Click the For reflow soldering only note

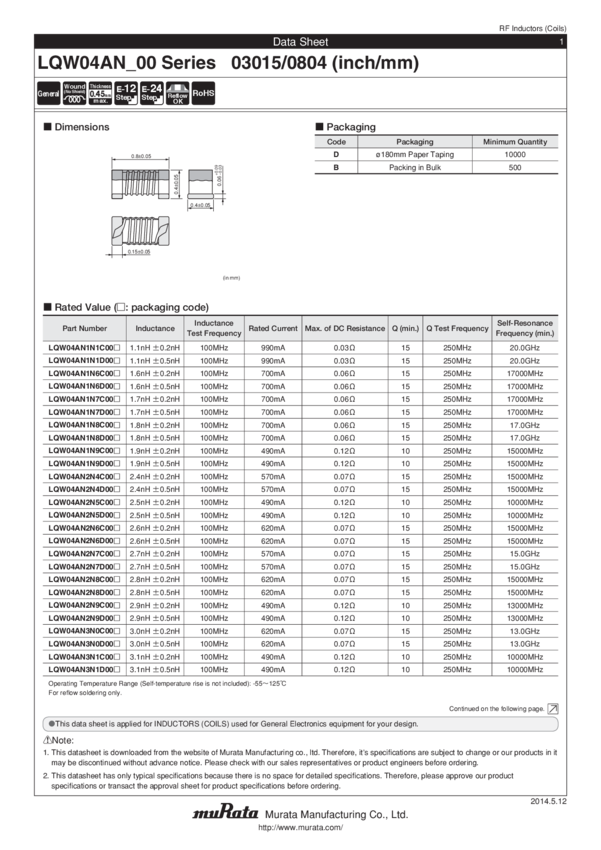85,693
